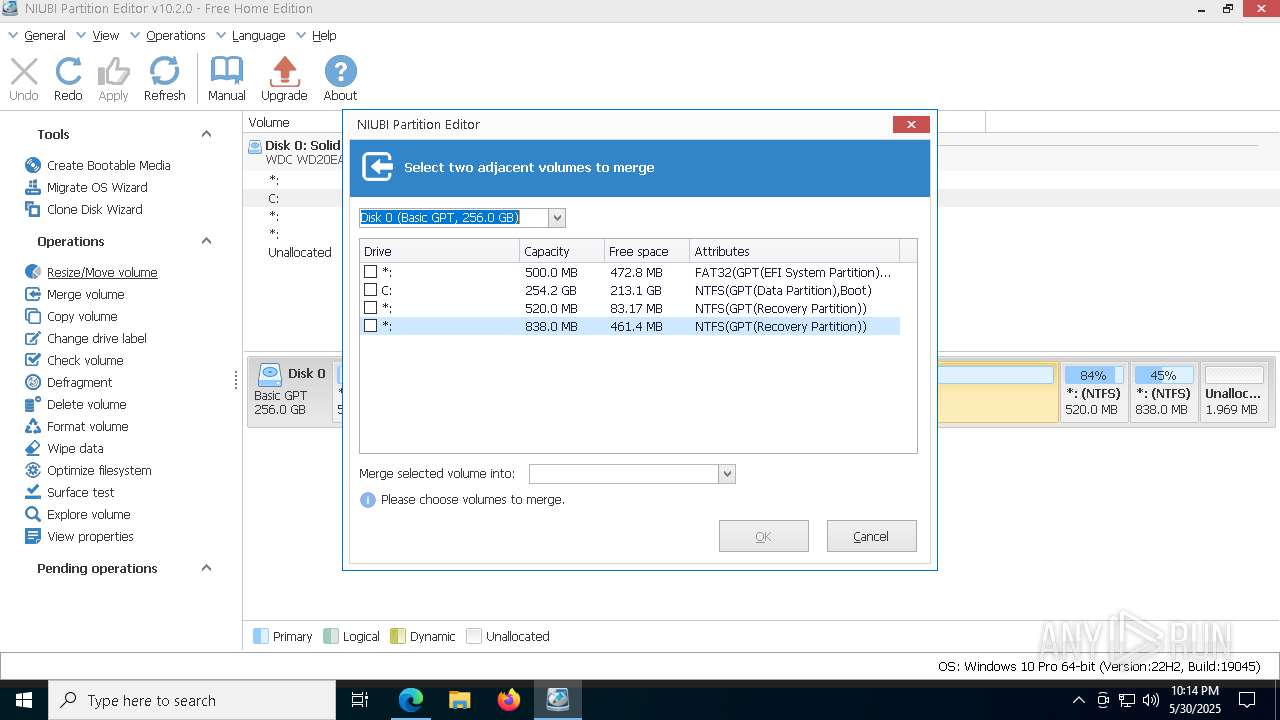Click the Check volume icon
The width and height of the screenshot is (1280, 720).
click(33, 360)
